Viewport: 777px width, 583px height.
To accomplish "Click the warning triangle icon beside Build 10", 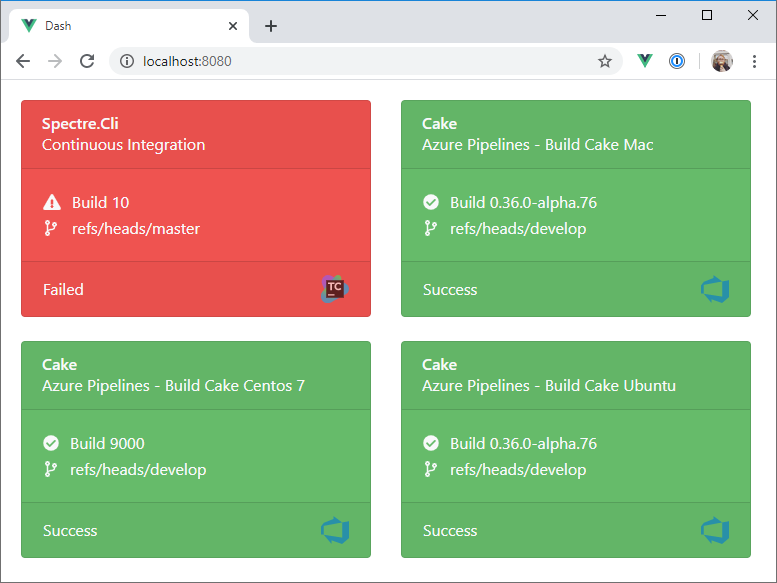I will pos(52,202).
